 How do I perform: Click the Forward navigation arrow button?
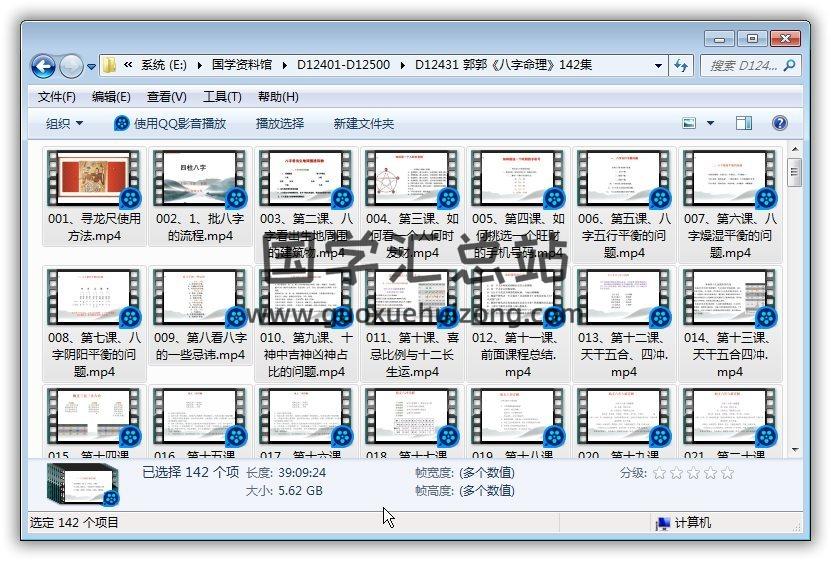click(71, 66)
